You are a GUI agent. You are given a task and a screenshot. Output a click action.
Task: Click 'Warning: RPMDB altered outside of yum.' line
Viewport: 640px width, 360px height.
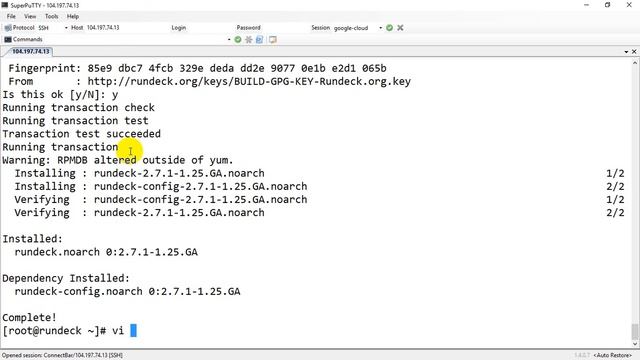[118, 160]
